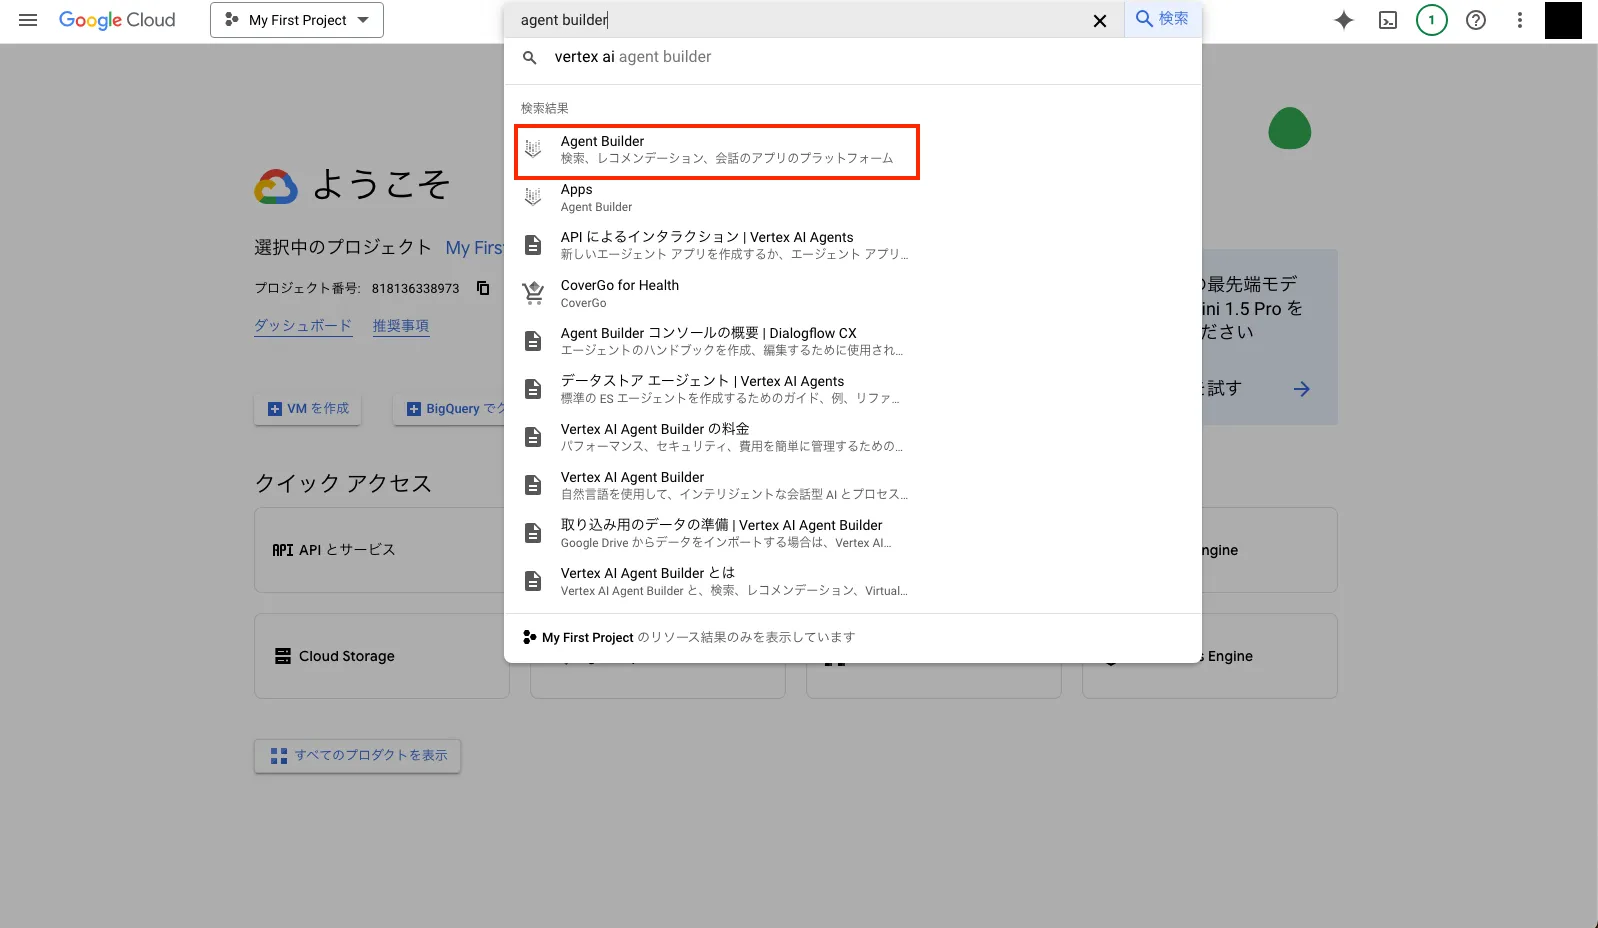Viewport: 1598px width, 928px height.
Task: Open the Agent Builder product result
Action: [x=716, y=150]
